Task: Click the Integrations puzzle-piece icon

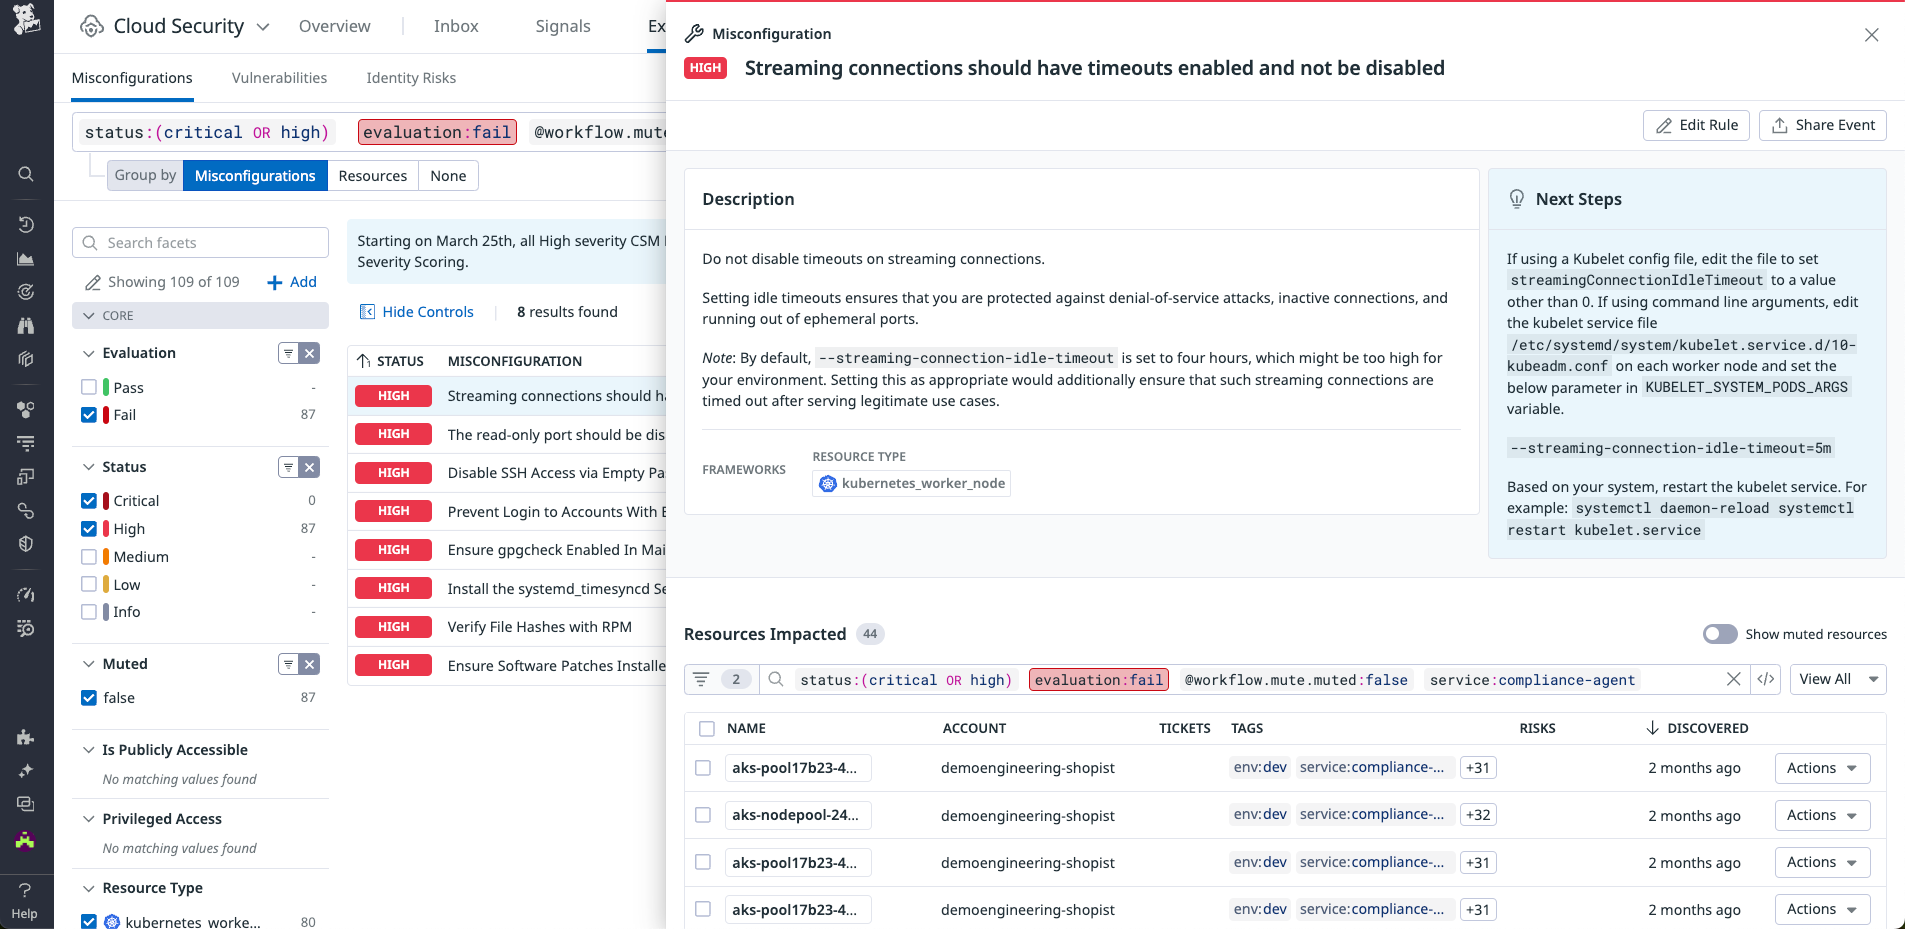Action: [x=26, y=737]
